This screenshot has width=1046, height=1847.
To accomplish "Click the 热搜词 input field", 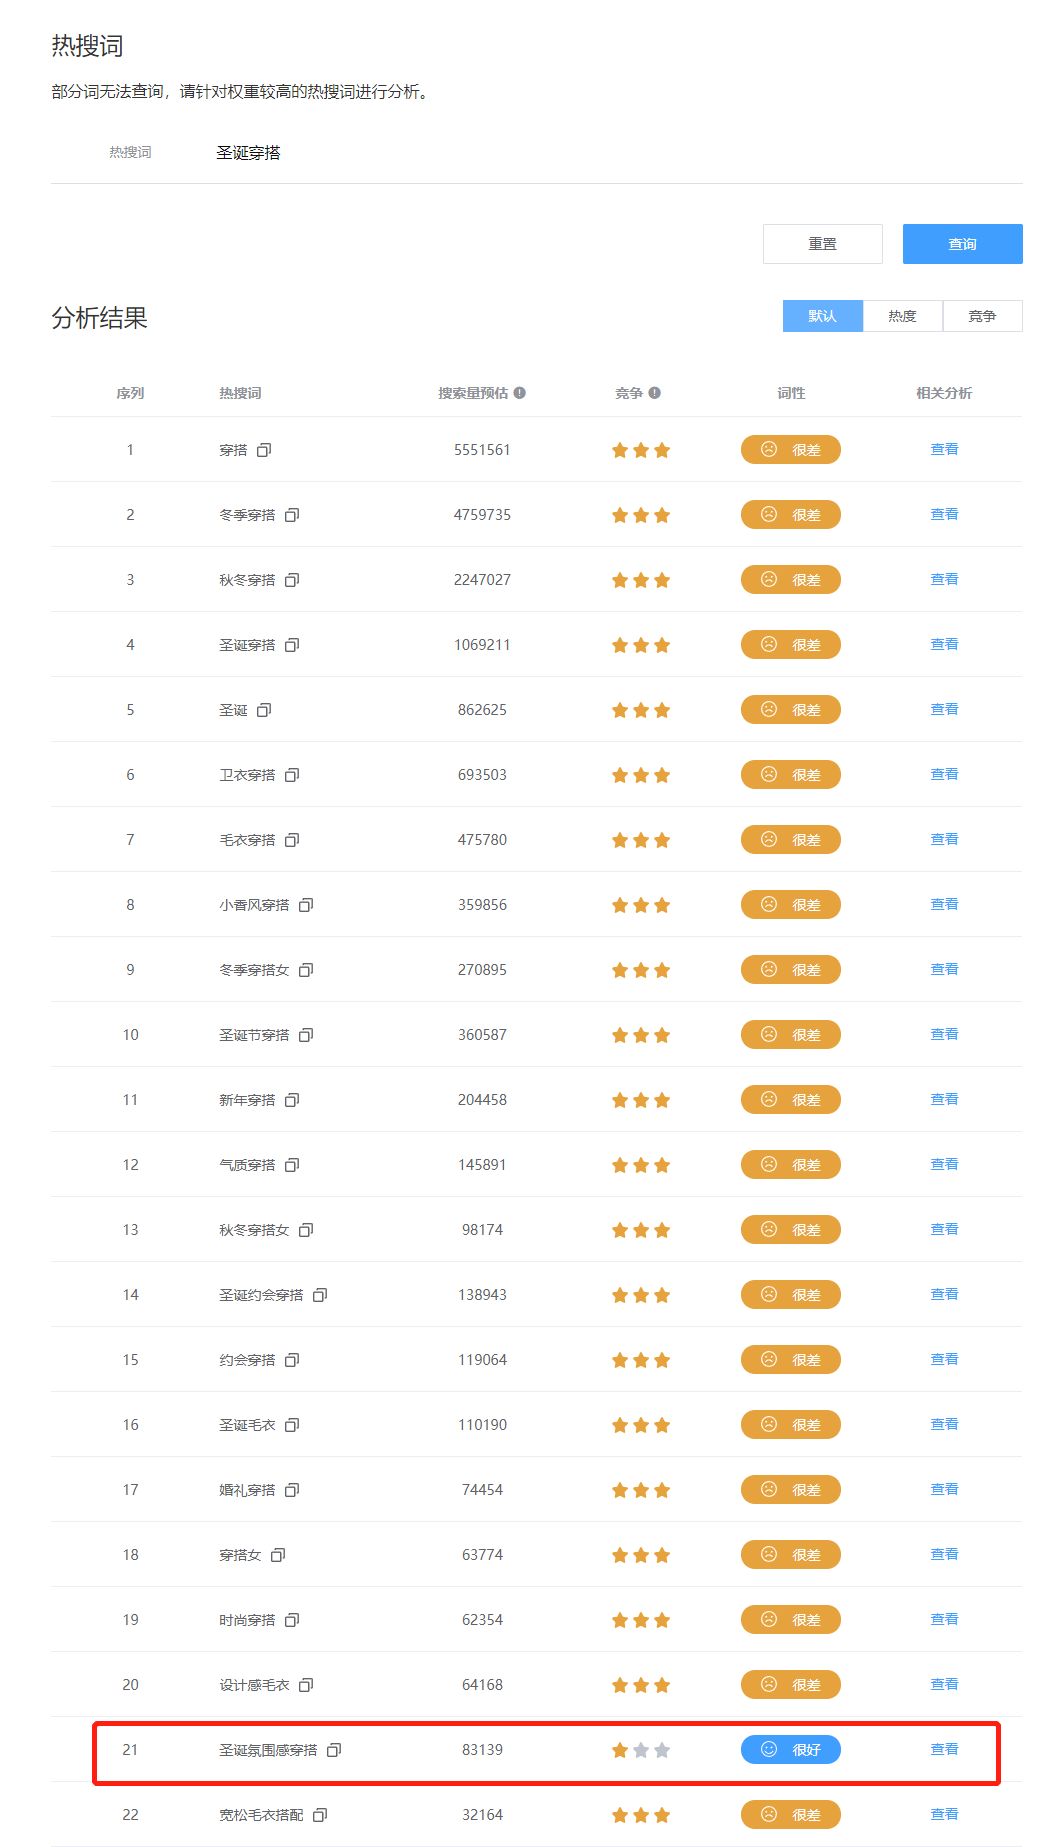I will coord(500,153).
